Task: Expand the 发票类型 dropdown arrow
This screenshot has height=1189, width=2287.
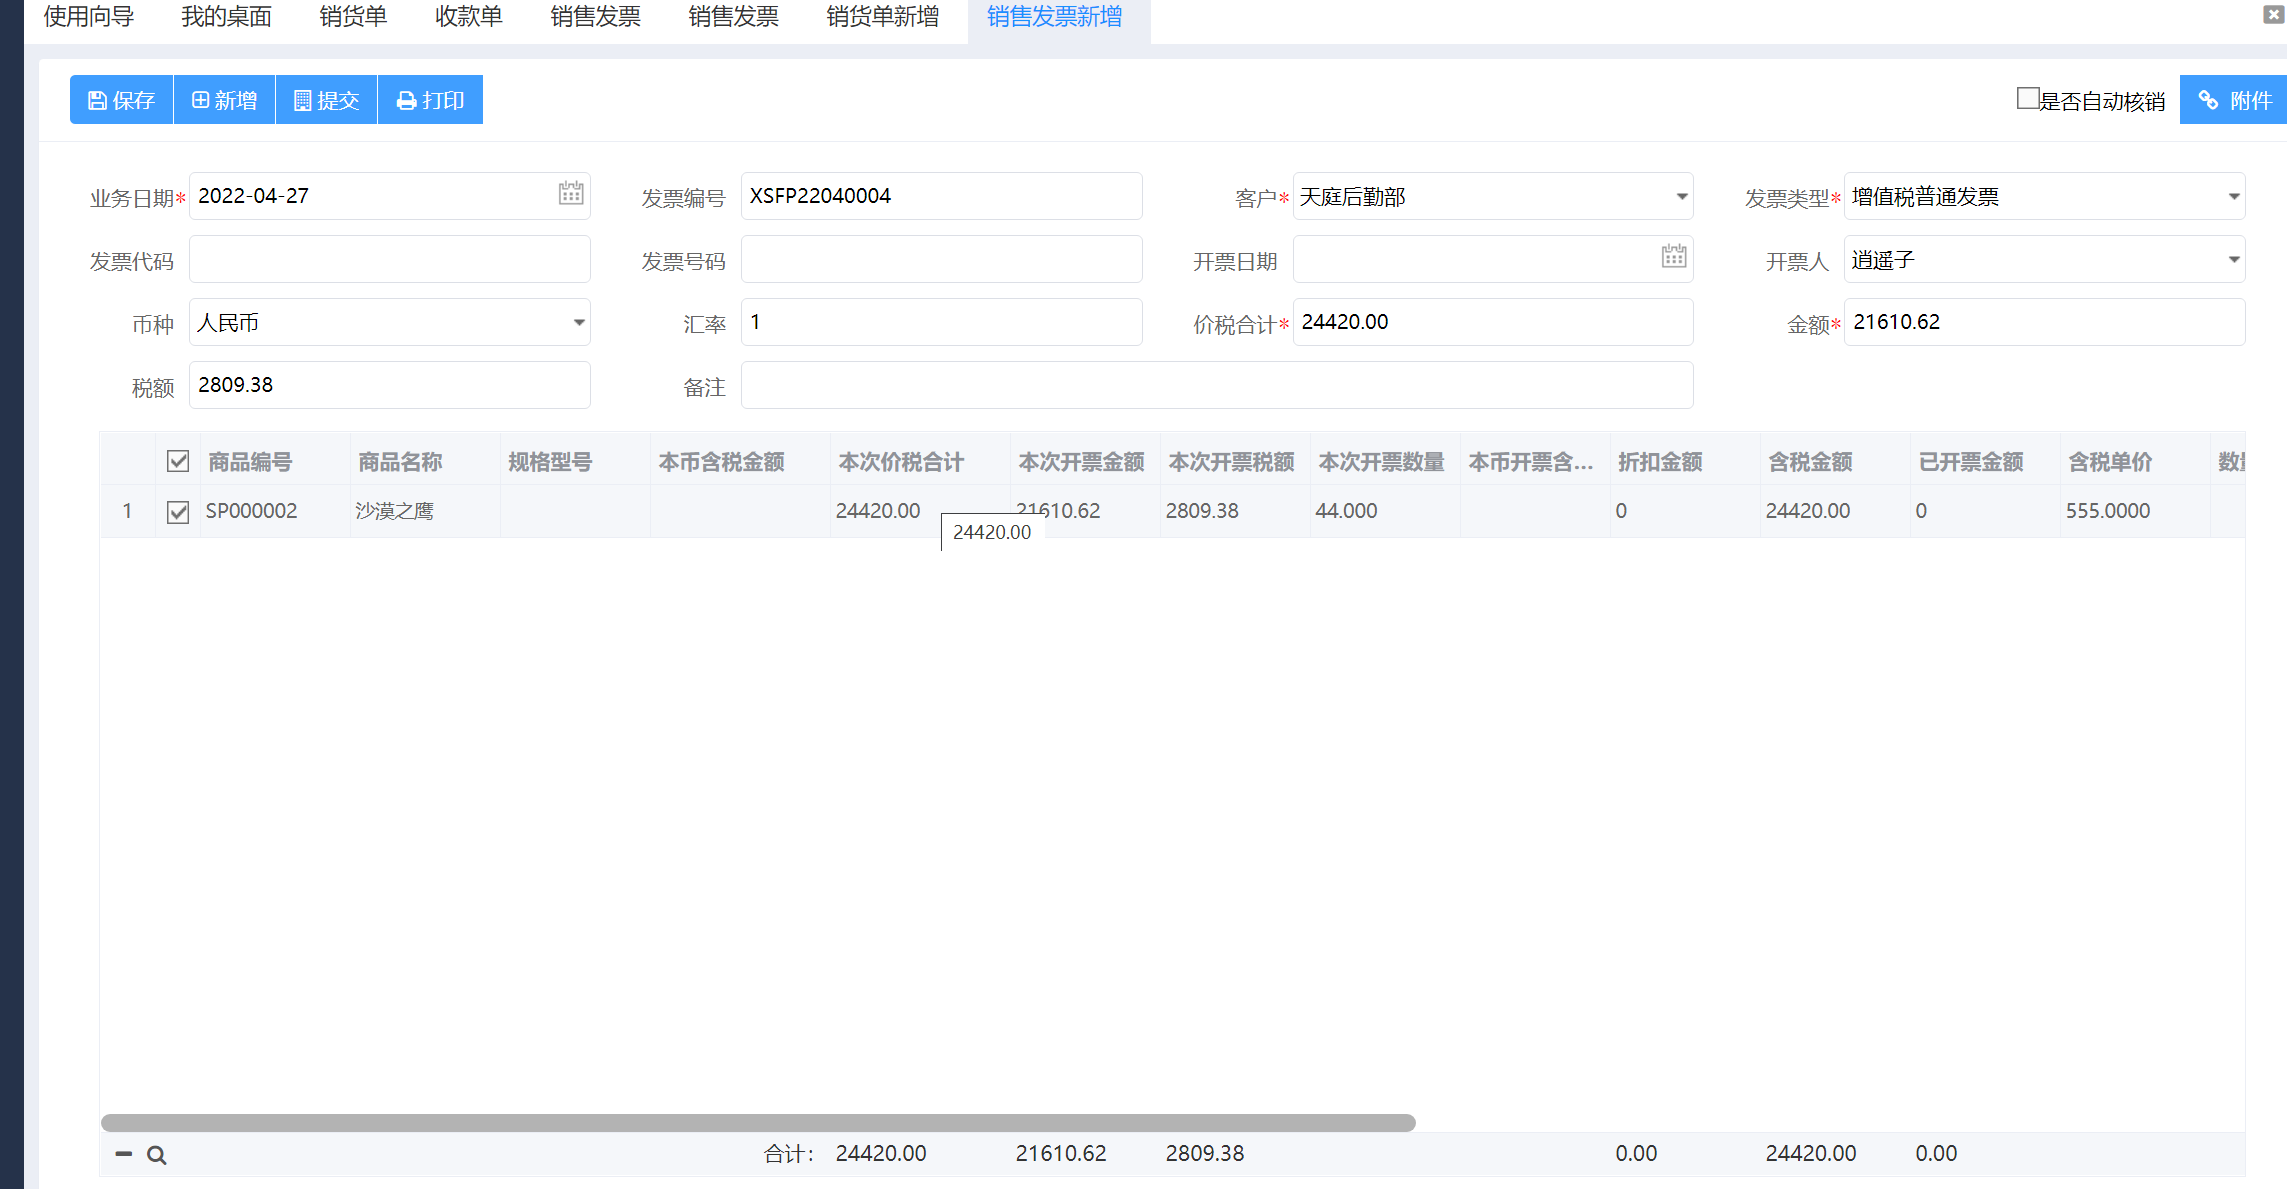Action: click(x=2233, y=197)
